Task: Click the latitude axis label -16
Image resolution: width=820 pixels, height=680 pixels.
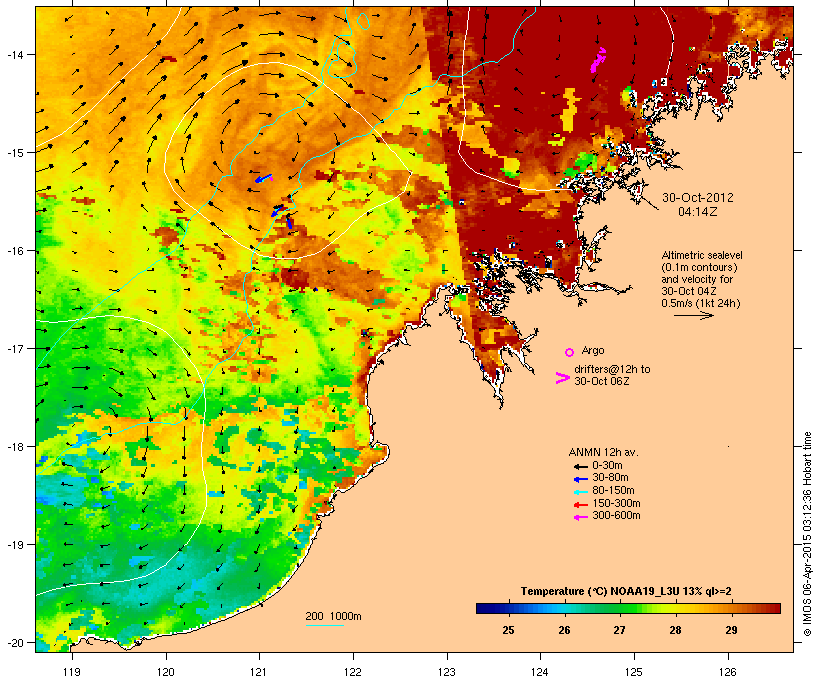Action: pyautogui.click(x=14, y=251)
